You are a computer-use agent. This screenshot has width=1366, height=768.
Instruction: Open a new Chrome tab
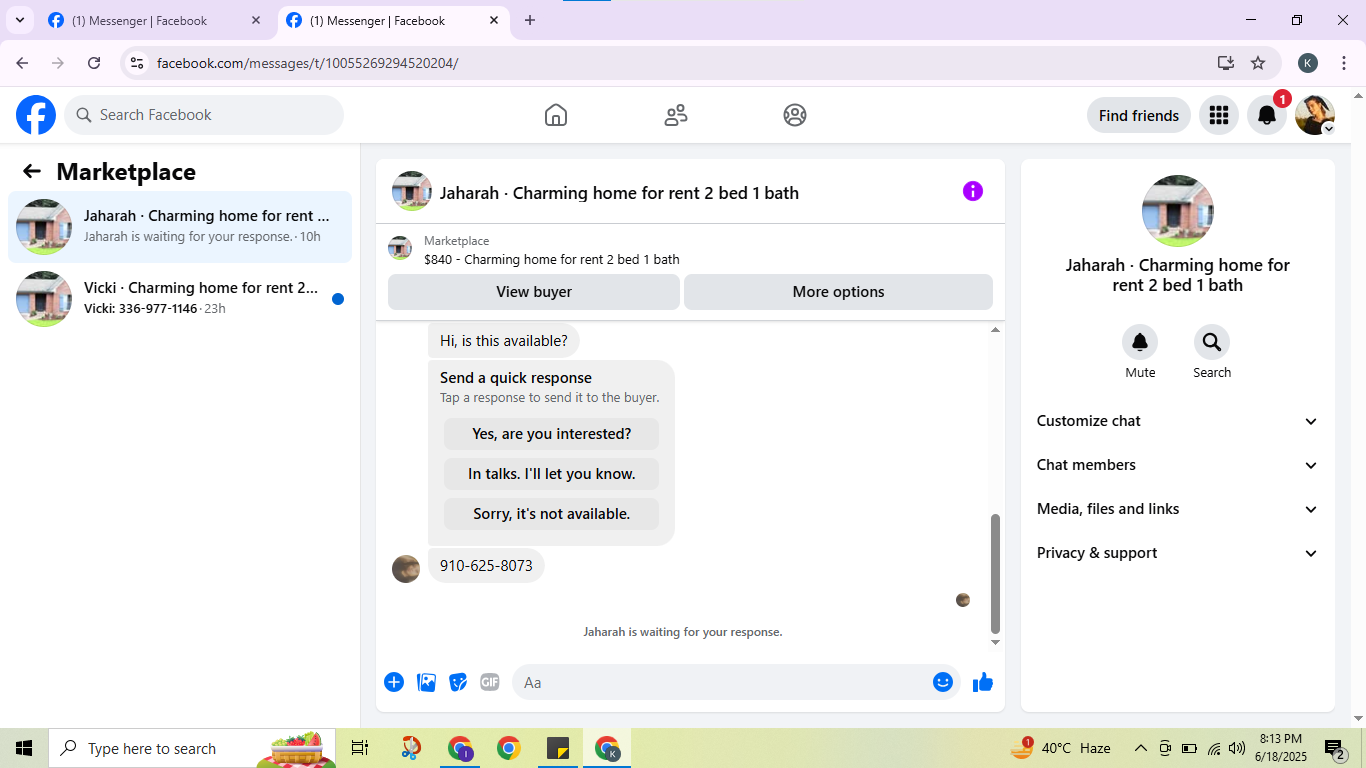coord(530,20)
